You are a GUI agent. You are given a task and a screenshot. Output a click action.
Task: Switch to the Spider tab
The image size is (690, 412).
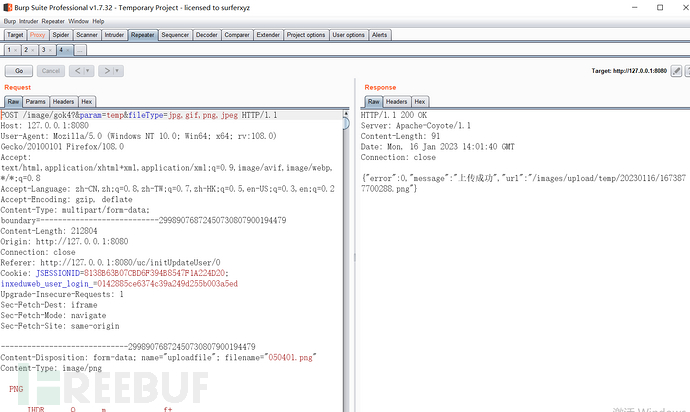click(x=61, y=35)
